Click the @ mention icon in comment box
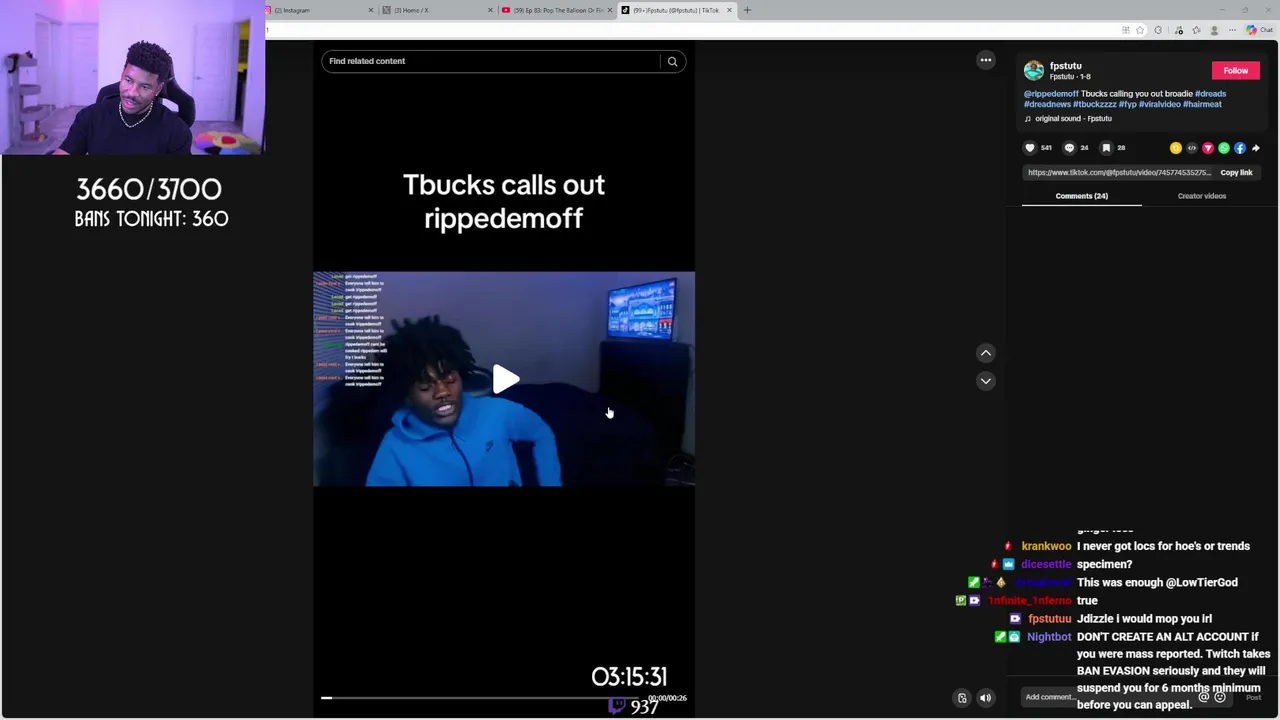 [1204, 697]
